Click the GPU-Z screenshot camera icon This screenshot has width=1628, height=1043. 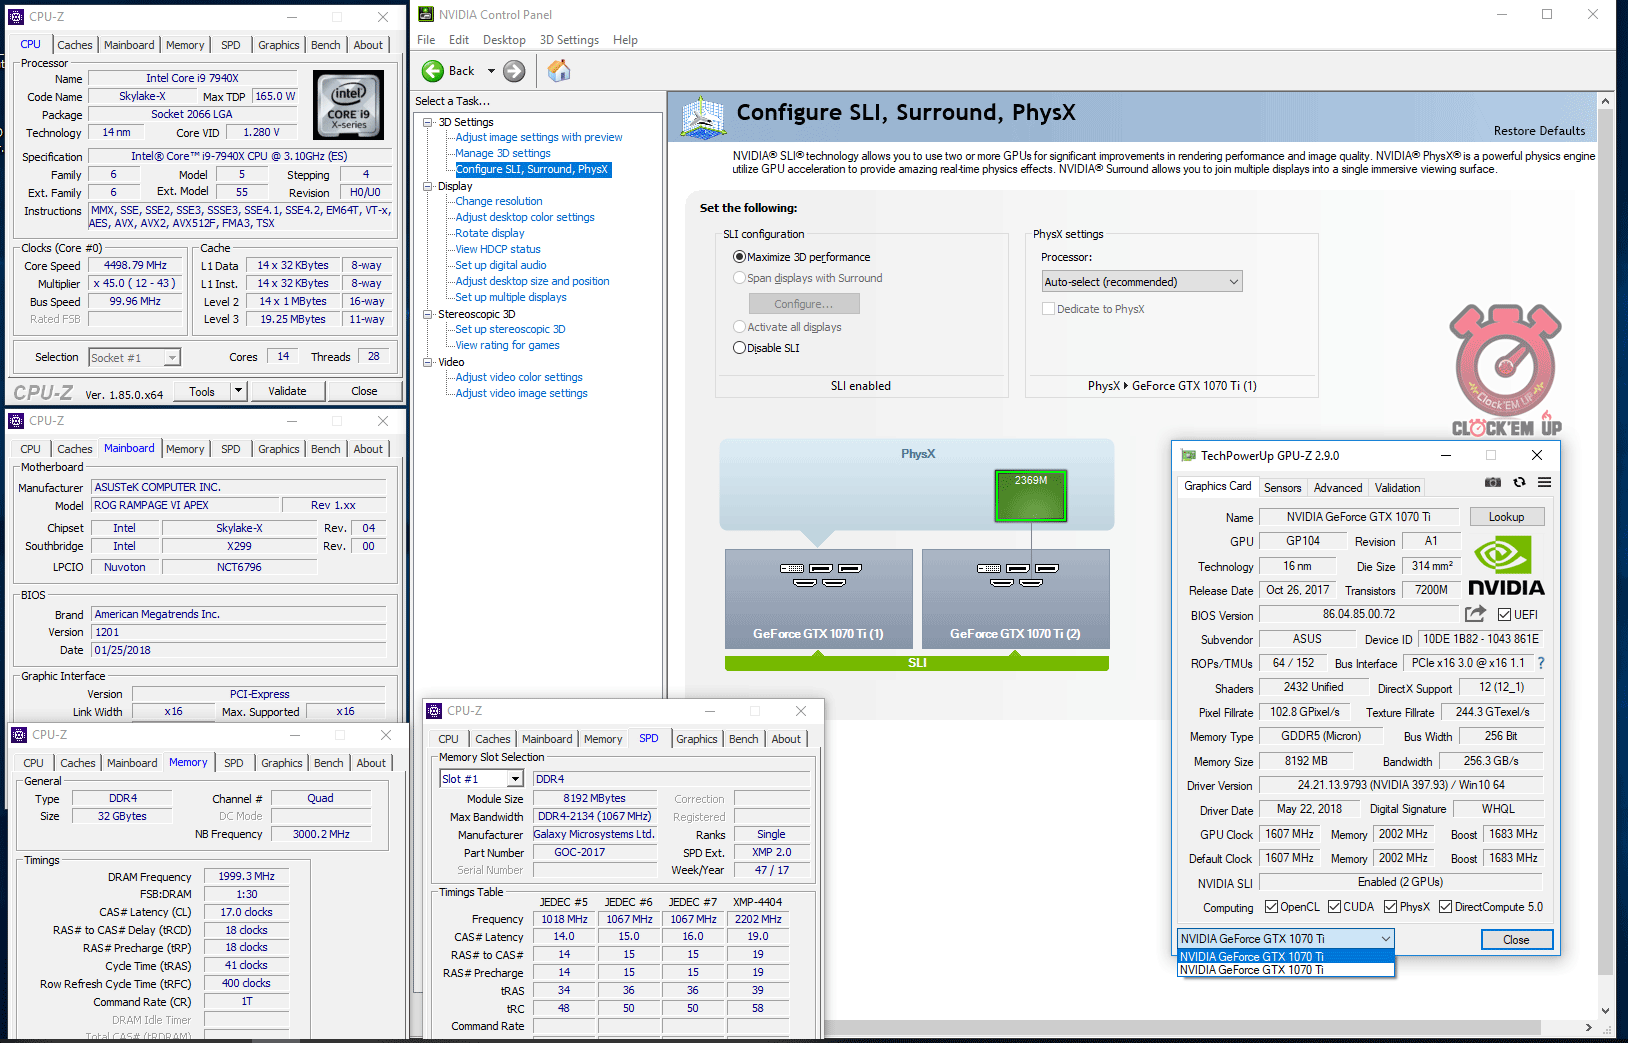coord(1492,482)
